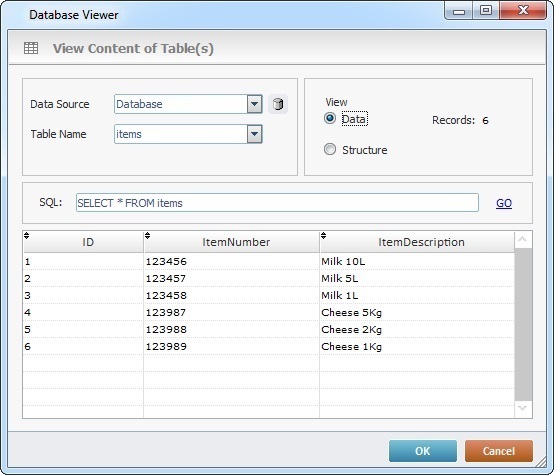Image resolution: width=554 pixels, height=475 pixels.
Task: Click the Cancel button
Action: point(499,451)
